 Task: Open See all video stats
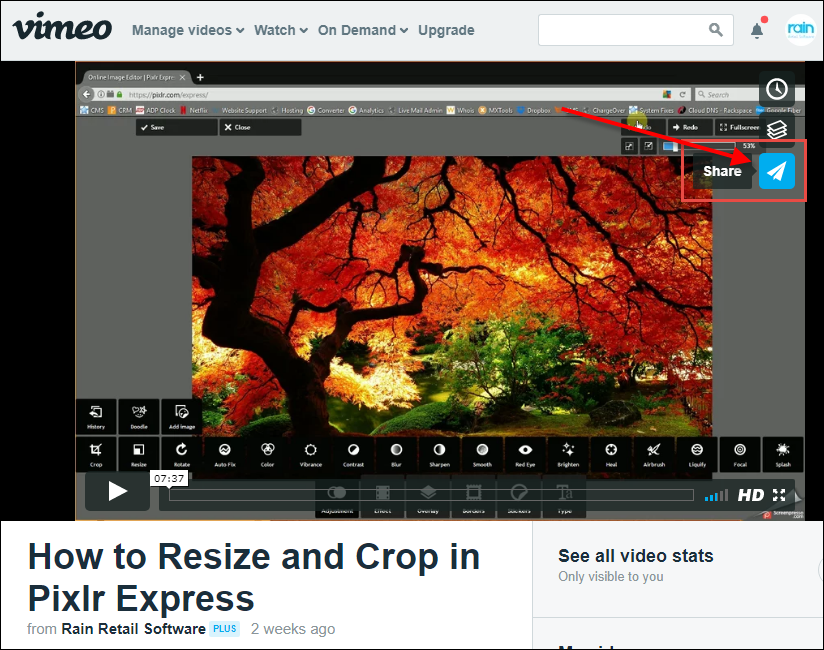tap(635, 556)
